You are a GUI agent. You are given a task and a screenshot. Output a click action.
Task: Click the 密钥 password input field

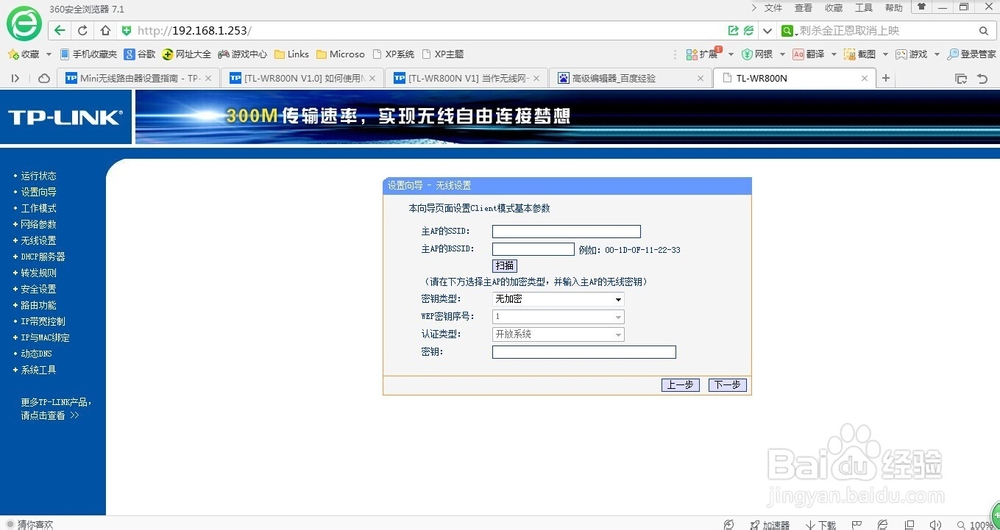(584, 352)
